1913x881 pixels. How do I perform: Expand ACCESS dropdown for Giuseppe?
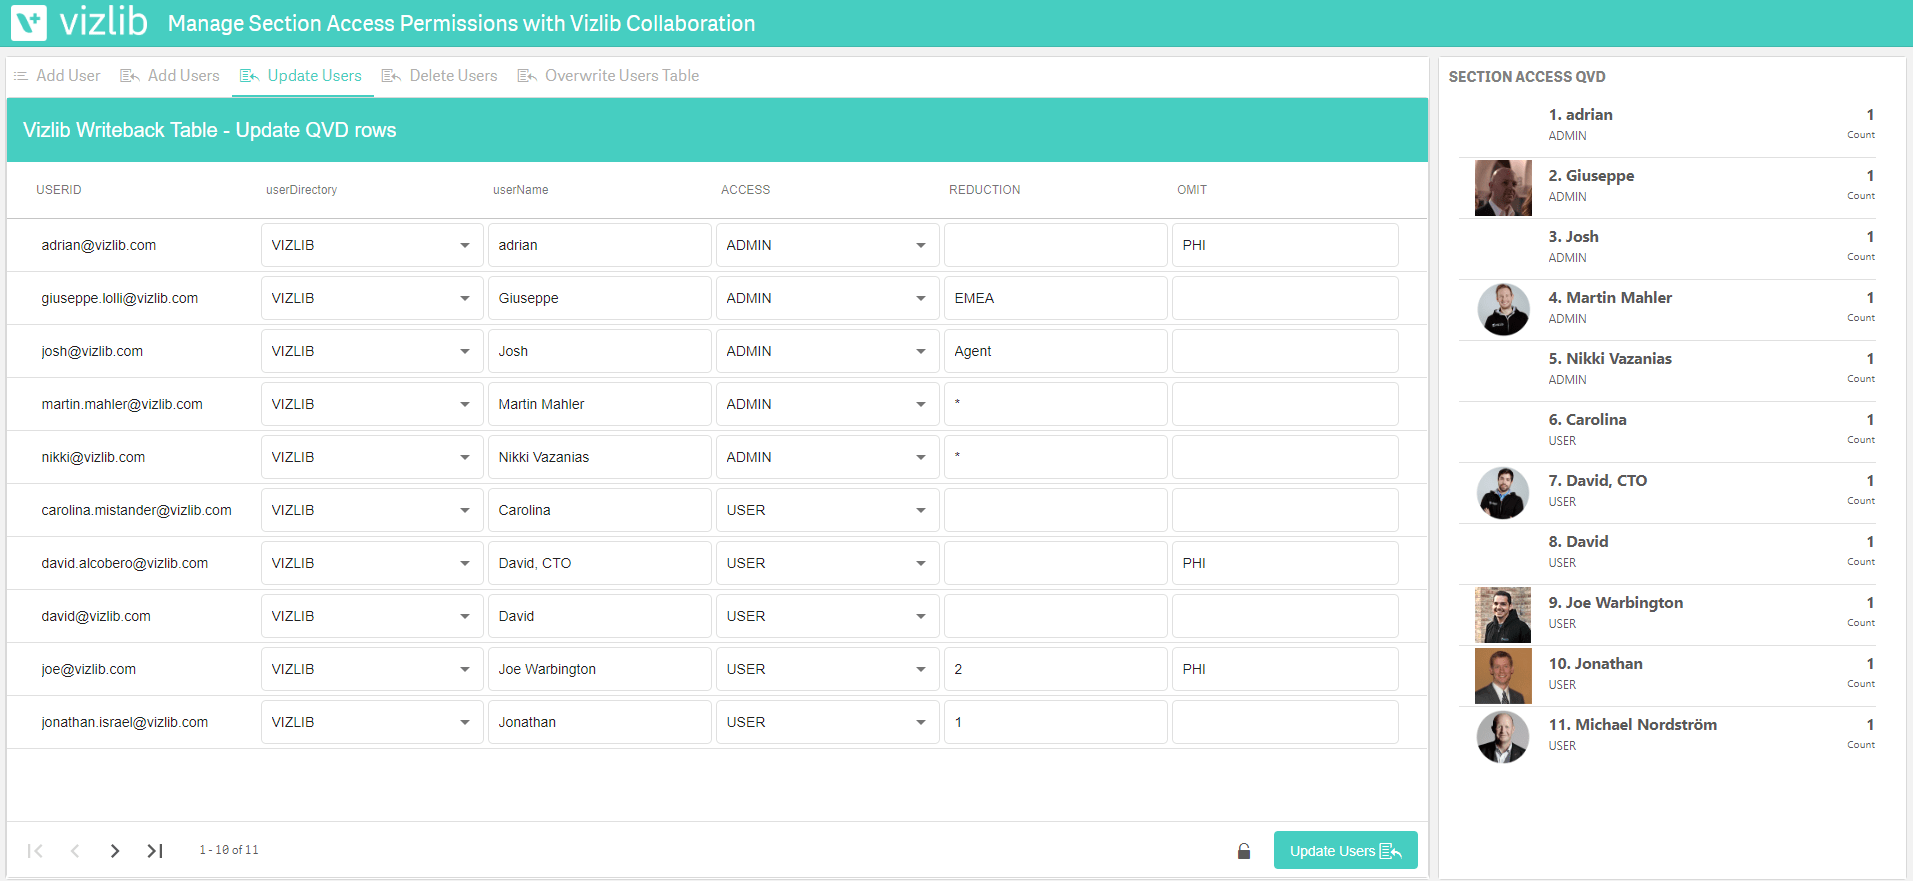(827, 298)
